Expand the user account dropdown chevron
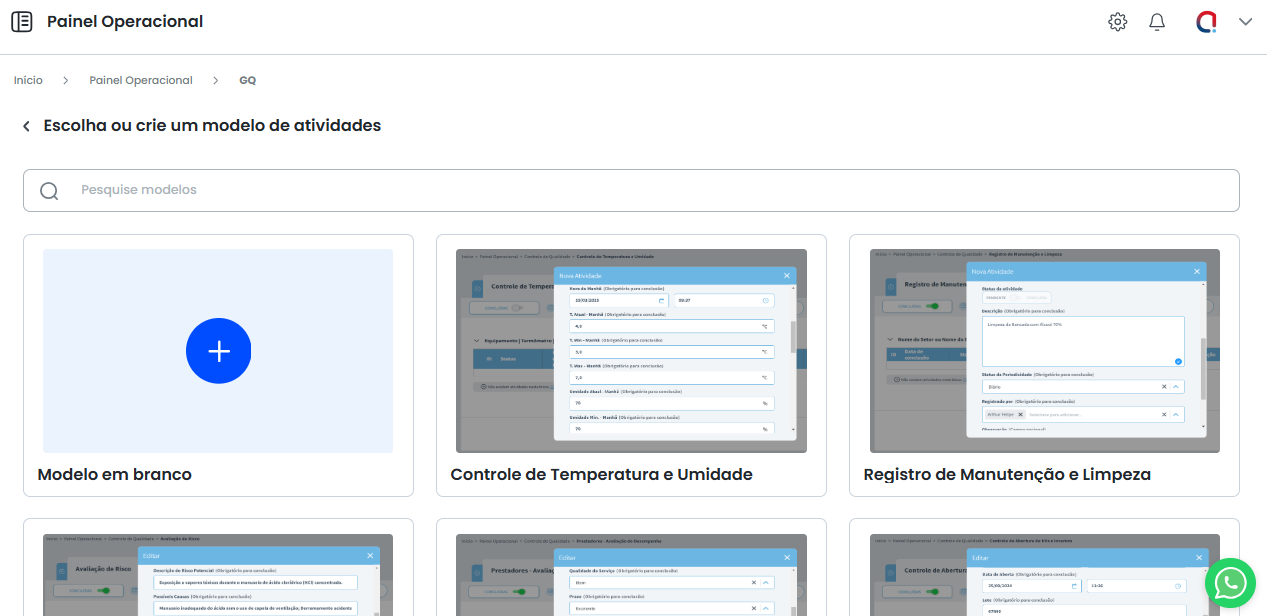The height and width of the screenshot is (616, 1267). point(1245,22)
